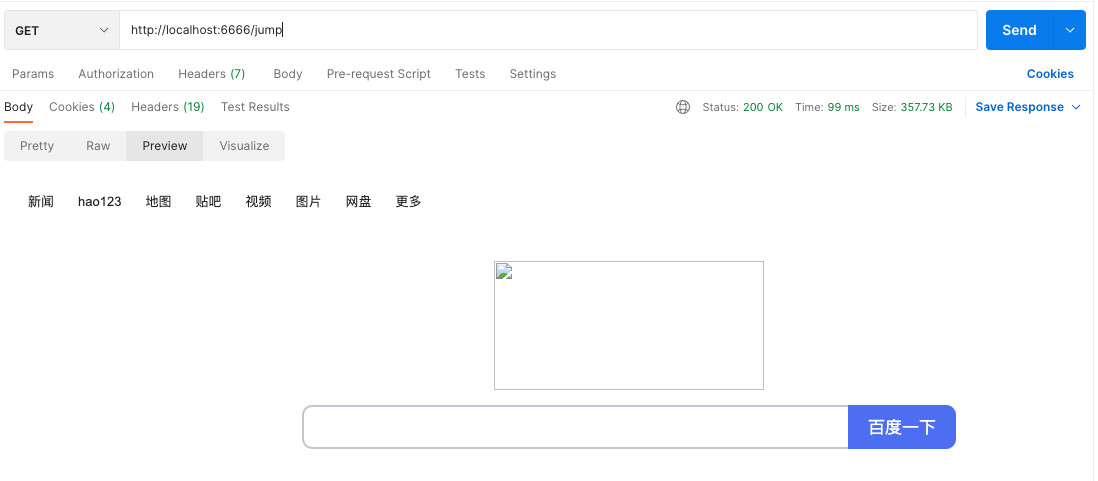Expand the Save Response chevron
Screen dimensions: 1098x481
[1076, 107]
